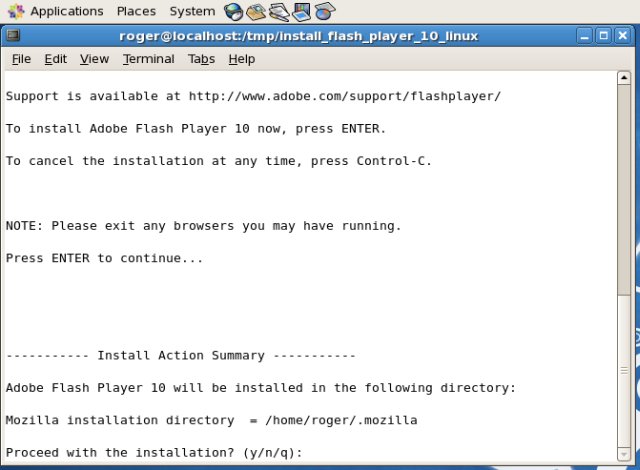Open the presentation app launcher icon
The width and height of the screenshot is (640, 470).
(x=302, y=11)
